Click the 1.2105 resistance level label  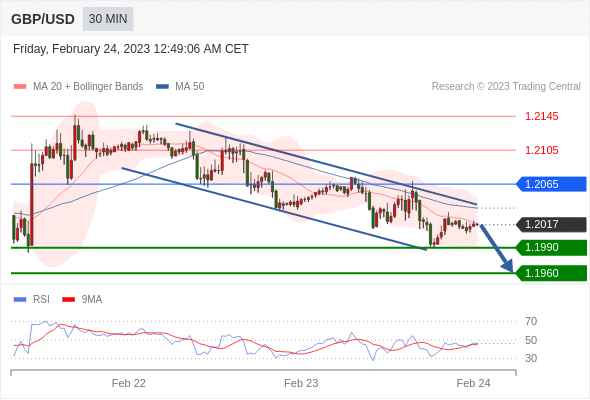542,150
